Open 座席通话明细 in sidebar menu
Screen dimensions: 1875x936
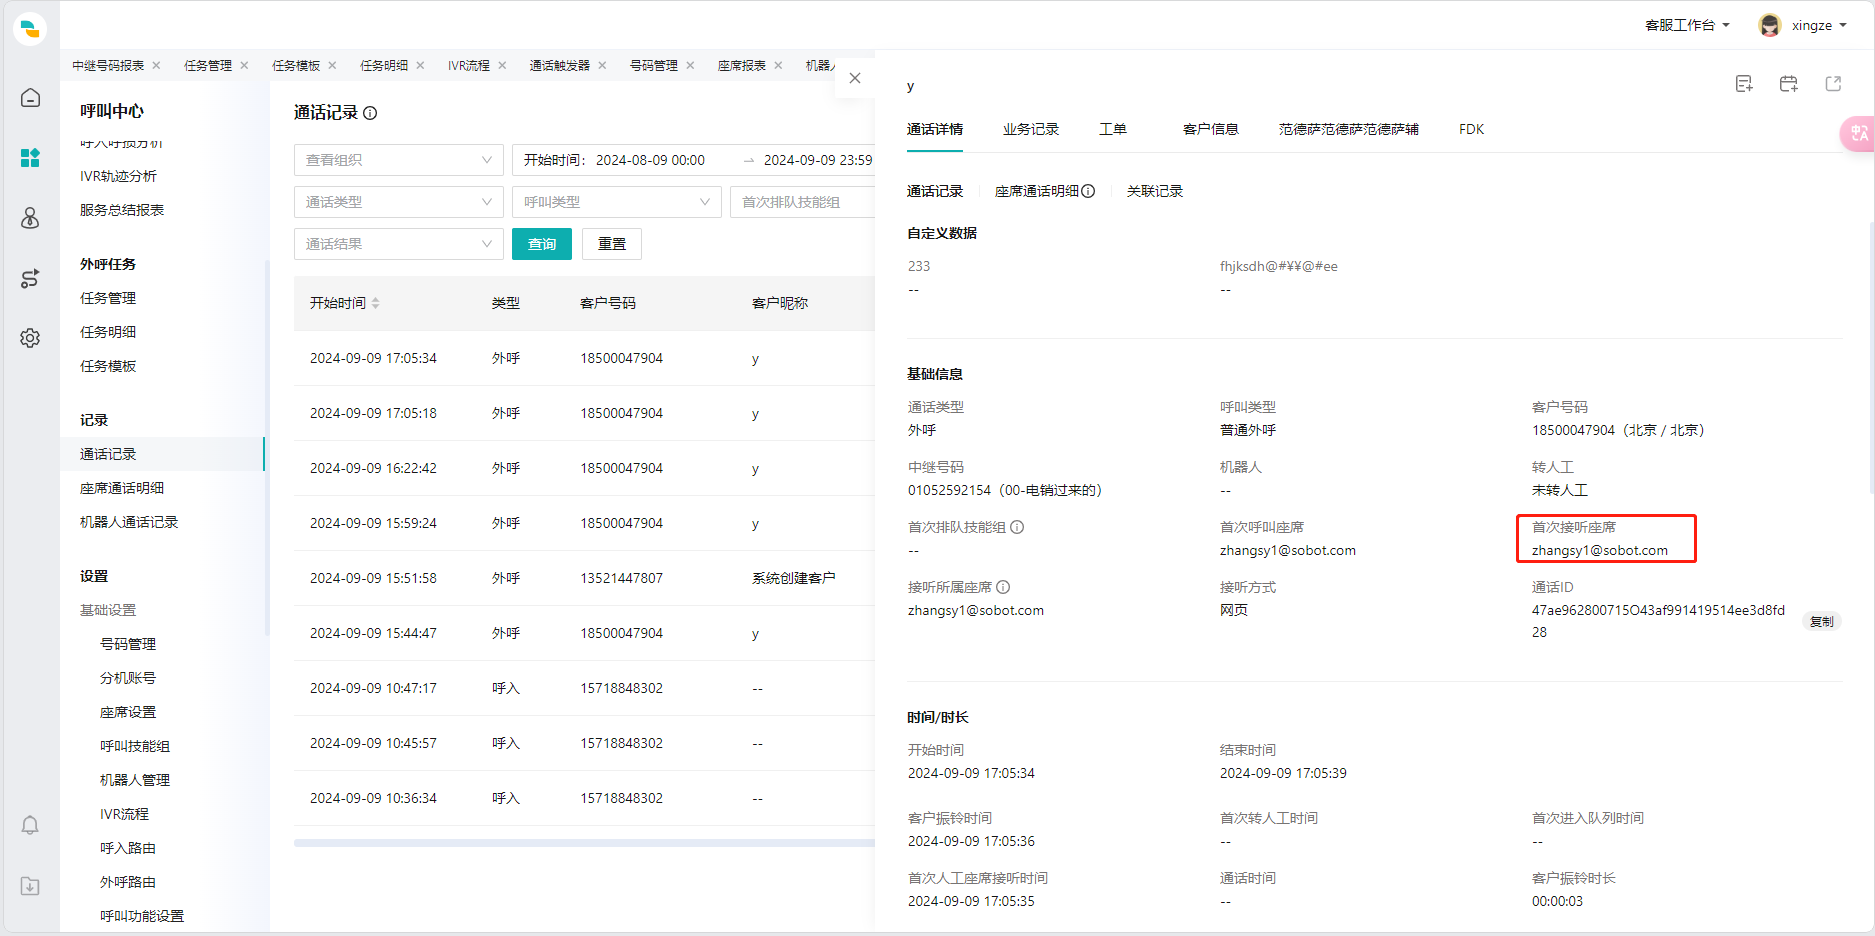coord(122,488)
